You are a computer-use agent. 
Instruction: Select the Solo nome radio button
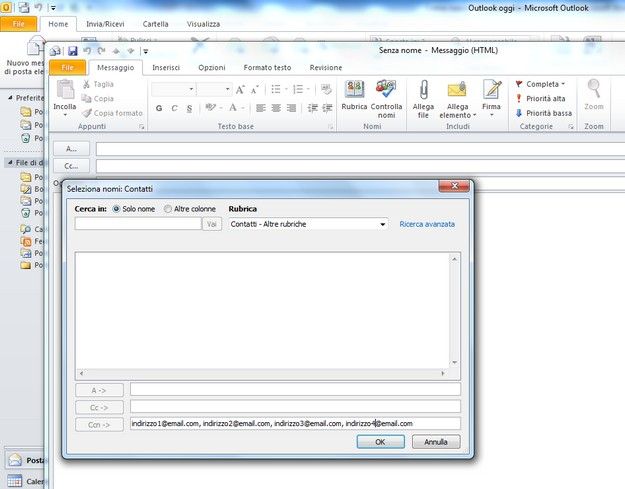coord(116,209)
